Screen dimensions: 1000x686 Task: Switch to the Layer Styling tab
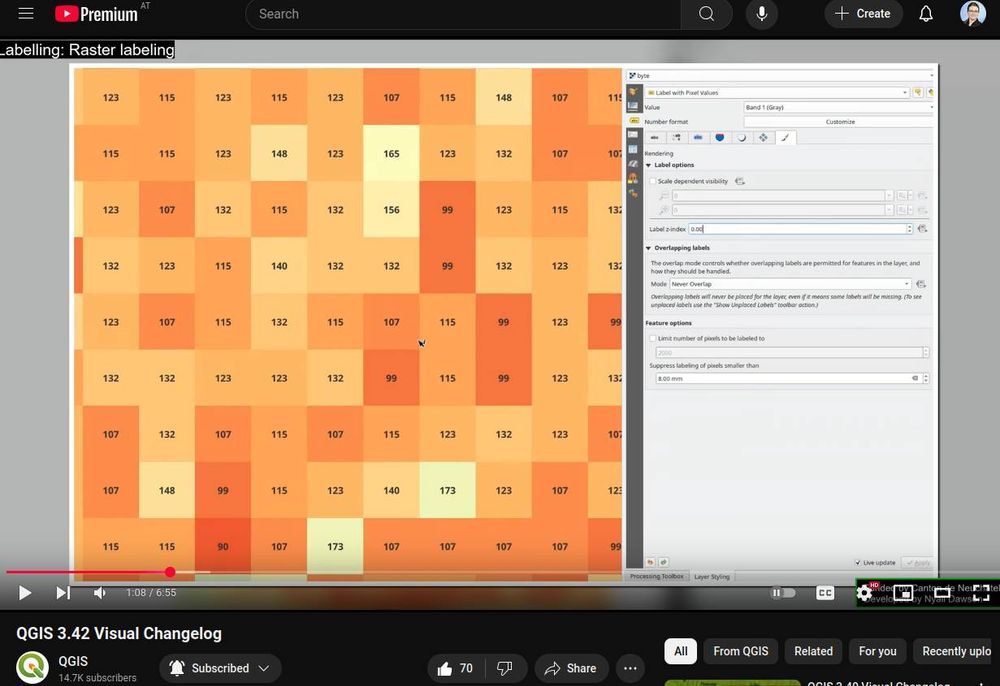tap(712, 576)
